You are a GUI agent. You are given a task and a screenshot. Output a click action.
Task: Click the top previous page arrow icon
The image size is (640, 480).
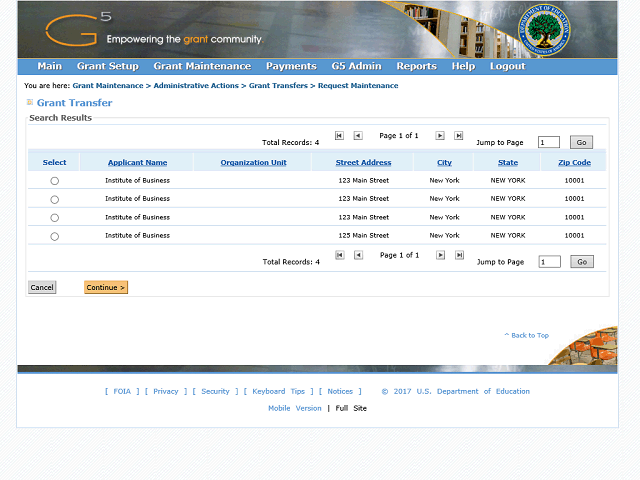(x=358, y=135)
